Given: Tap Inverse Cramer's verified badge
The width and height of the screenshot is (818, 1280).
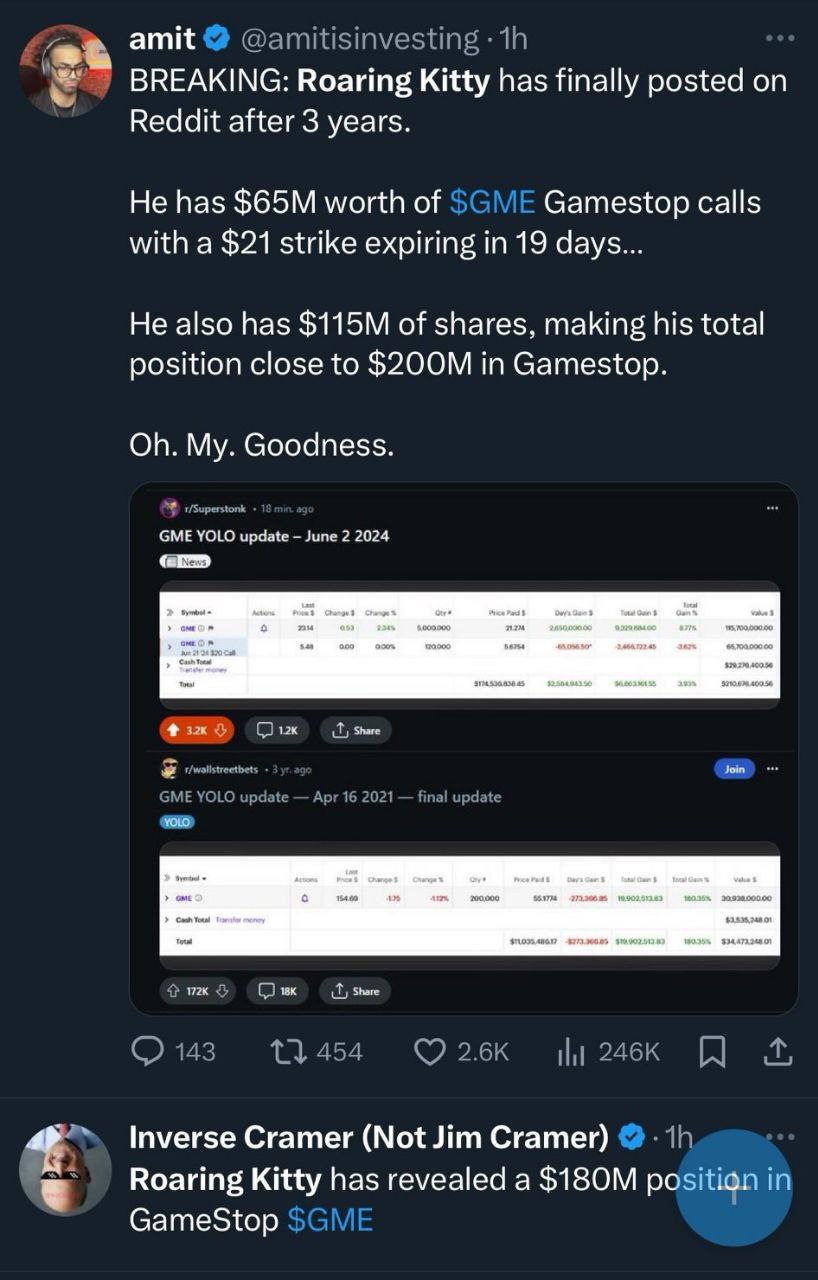Looking at the screenshot, I should pos(630,1137).
